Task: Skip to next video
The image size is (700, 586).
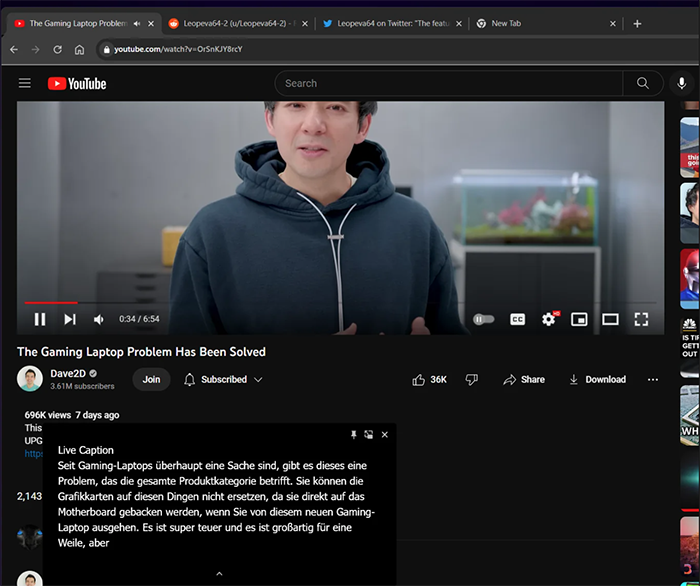Action: point(70,319)
